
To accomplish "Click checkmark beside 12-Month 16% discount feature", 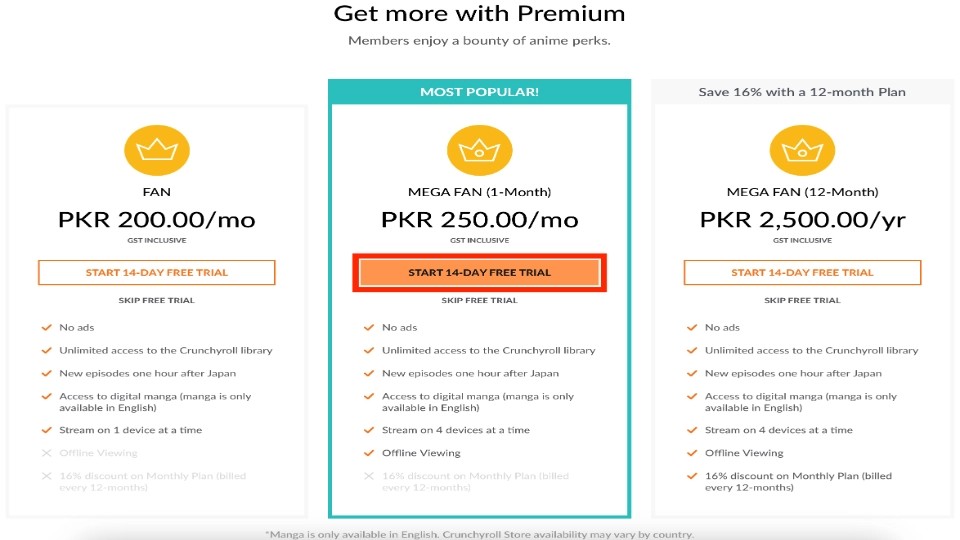I will pyautogui.click(x=692, y=476).
